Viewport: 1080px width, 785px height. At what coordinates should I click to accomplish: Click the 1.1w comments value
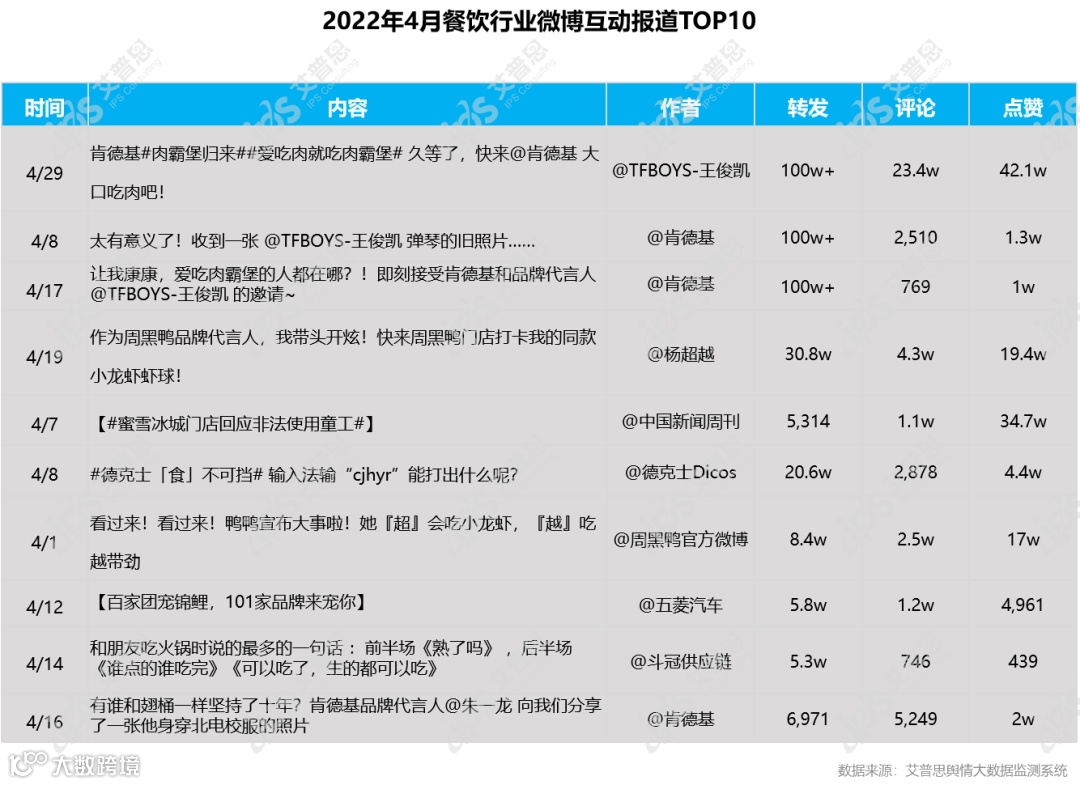[915, 421]
